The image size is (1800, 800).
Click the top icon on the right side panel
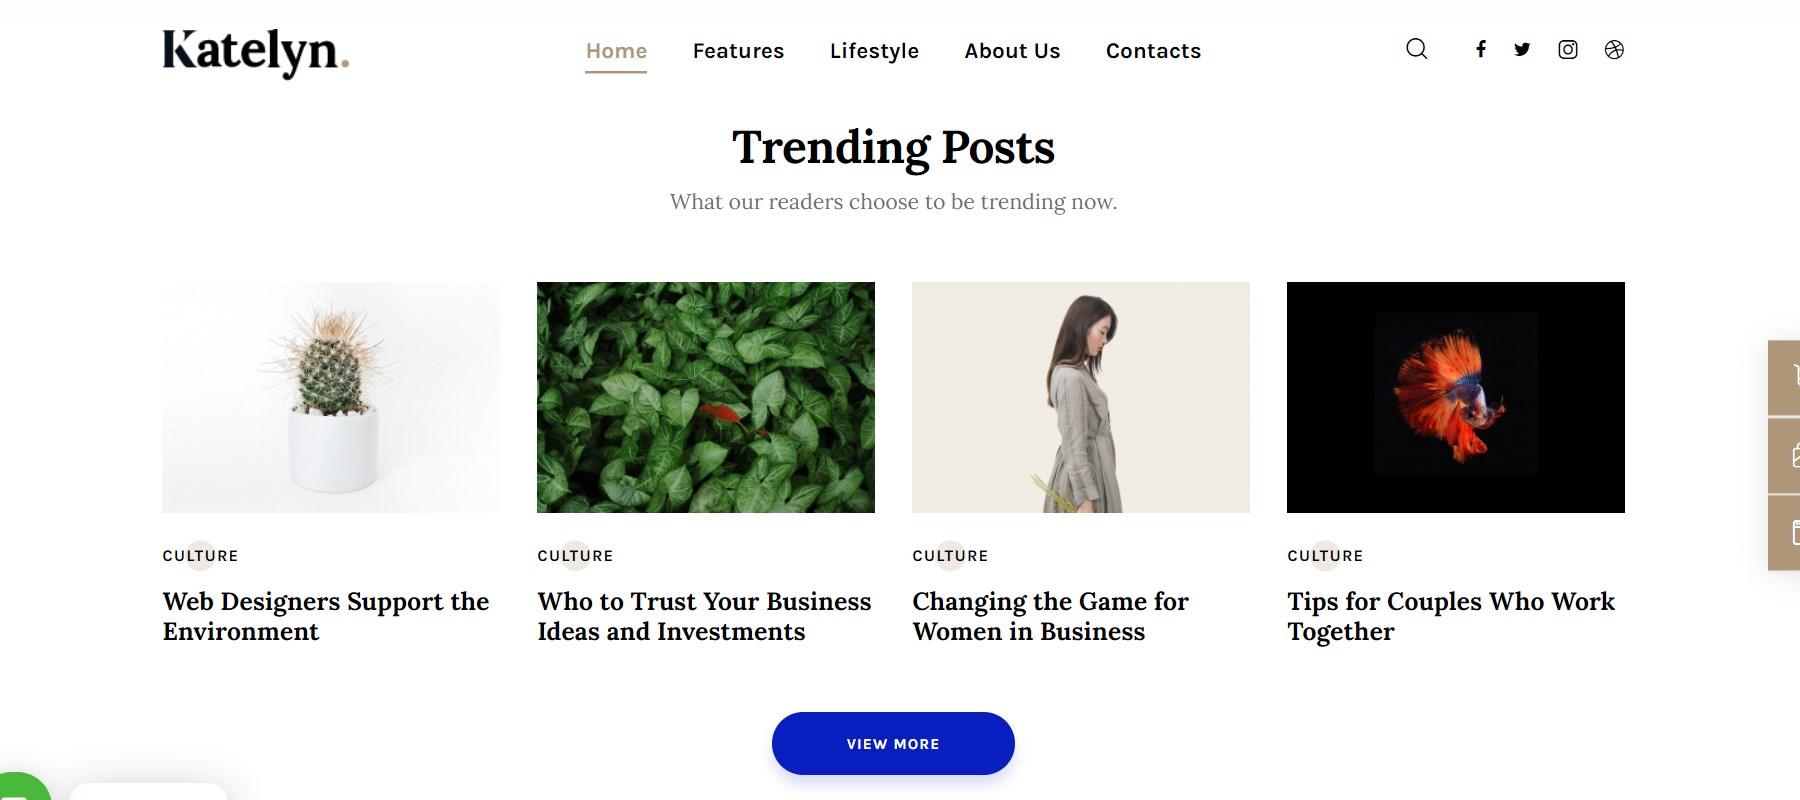pos(1789,378)
